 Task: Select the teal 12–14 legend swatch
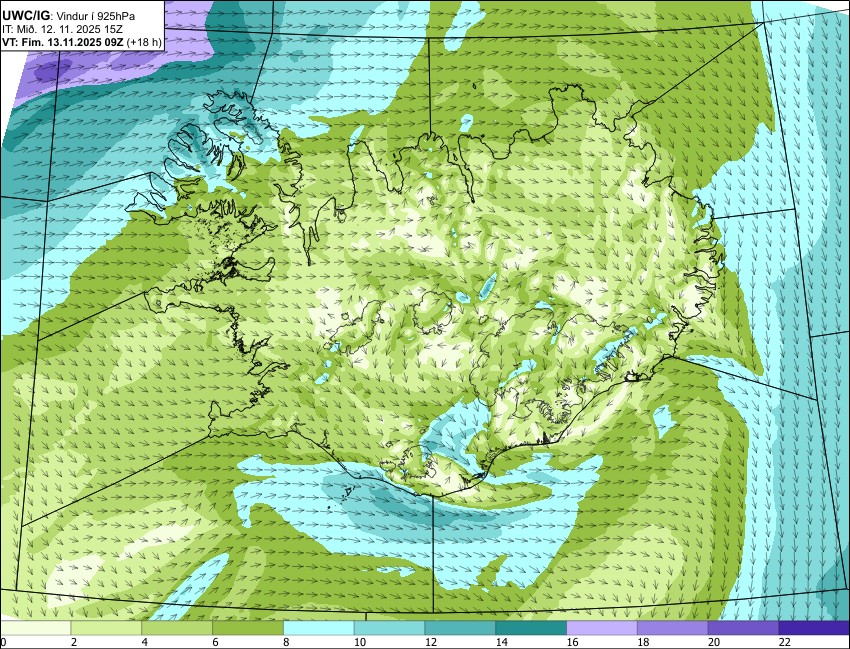click(460, 628)
